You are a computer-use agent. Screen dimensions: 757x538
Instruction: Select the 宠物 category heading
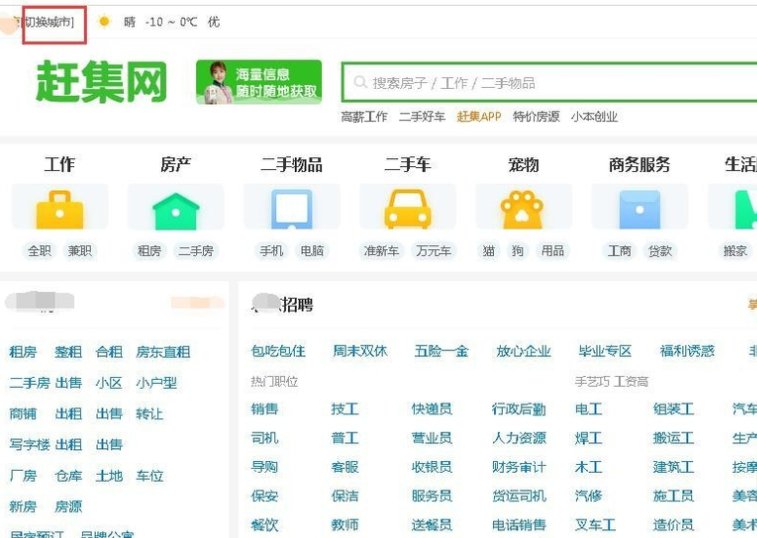523,164
